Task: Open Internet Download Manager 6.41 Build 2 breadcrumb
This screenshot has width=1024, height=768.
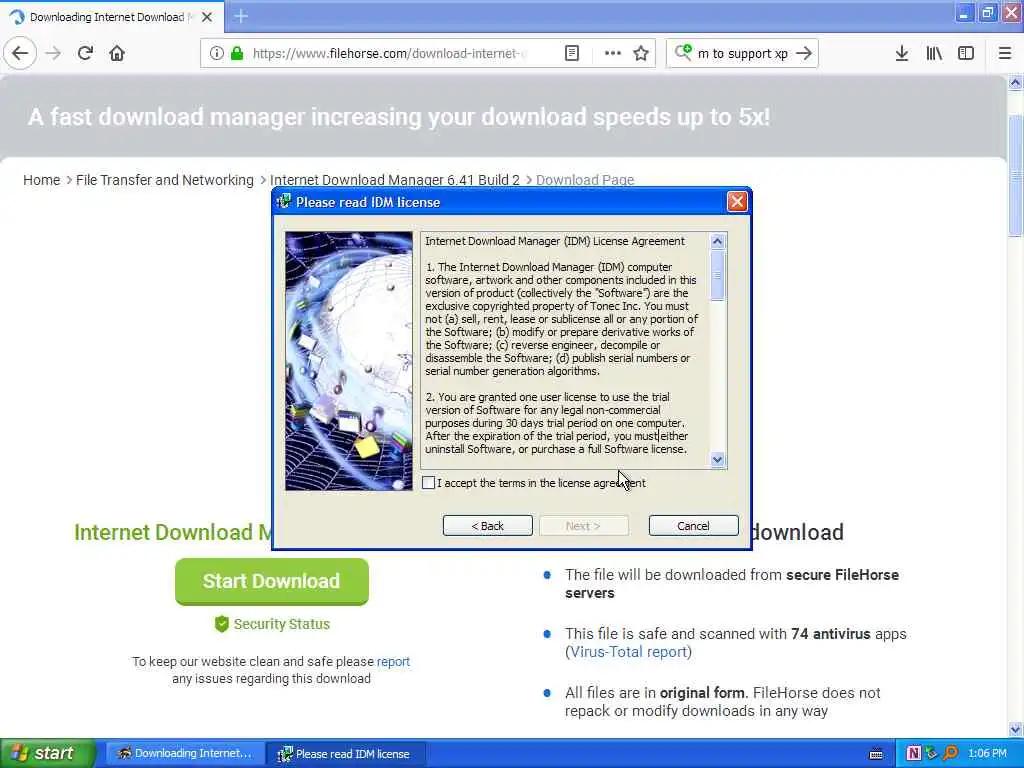Action: pyautogui.click(x=395, y=180)
